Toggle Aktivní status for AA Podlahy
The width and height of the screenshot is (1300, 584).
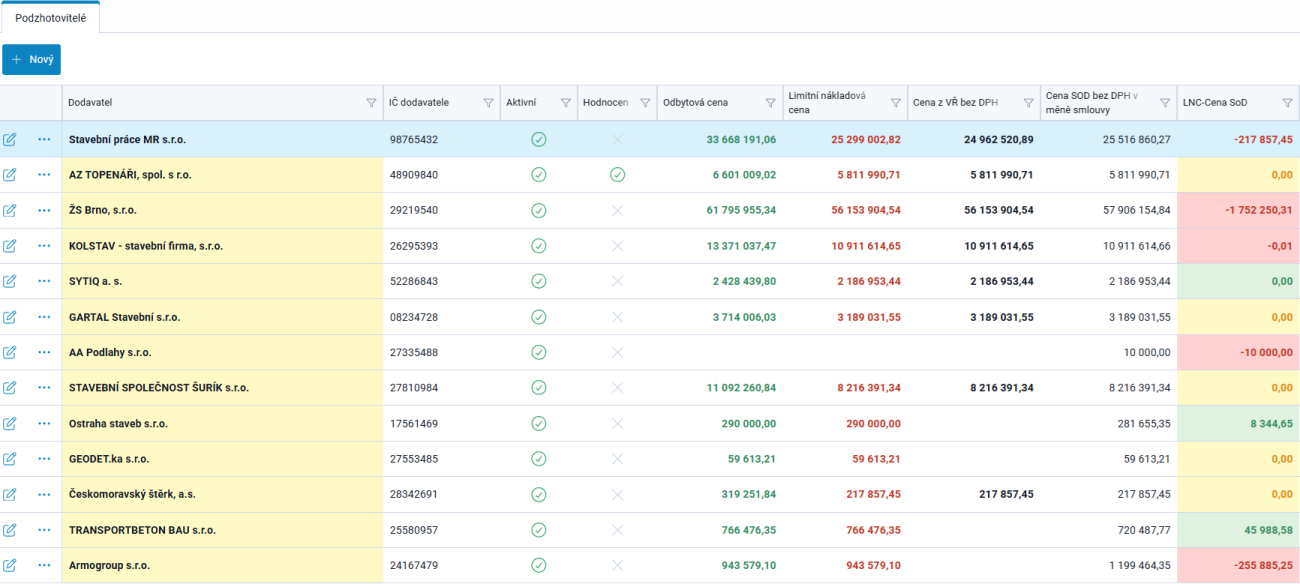539,352
